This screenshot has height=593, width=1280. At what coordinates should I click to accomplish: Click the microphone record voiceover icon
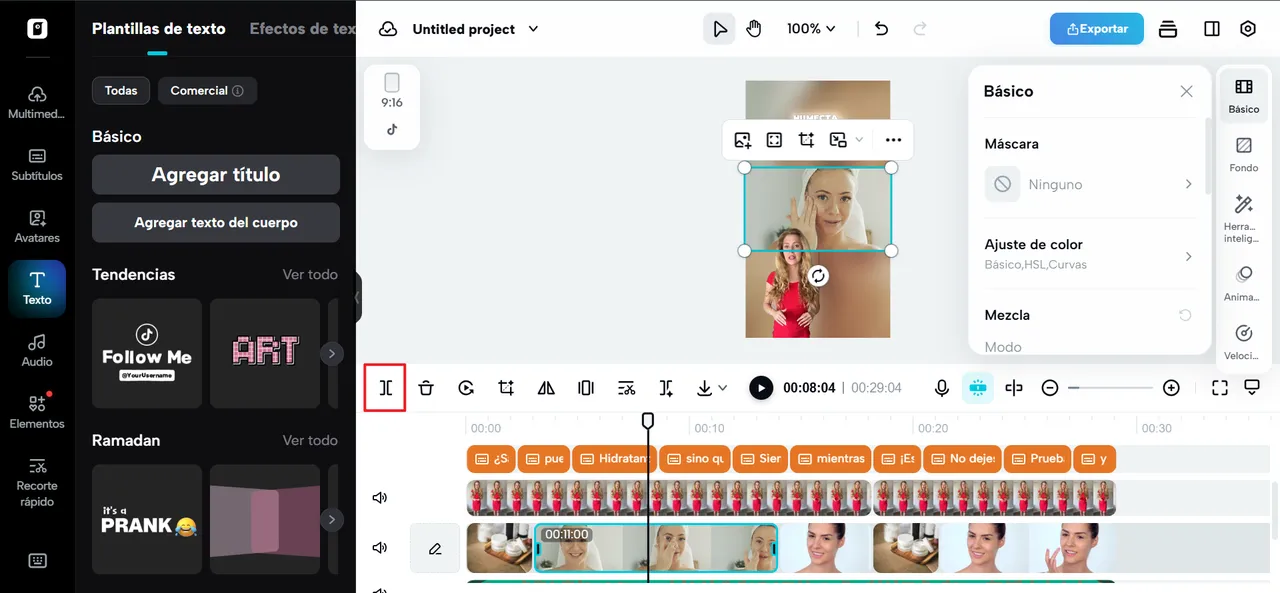(941, 388)
